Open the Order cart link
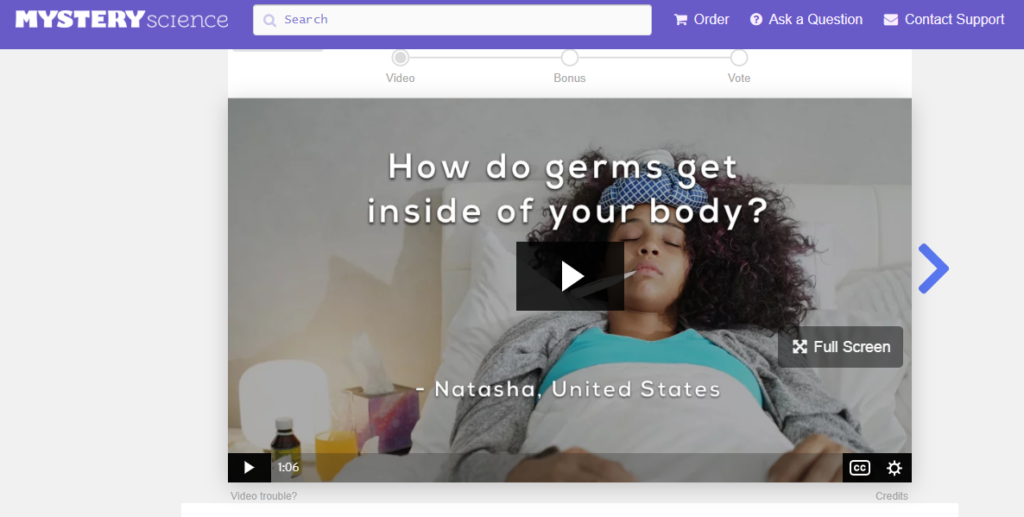Screen dimensions: 1024x517 coord(701,20)
